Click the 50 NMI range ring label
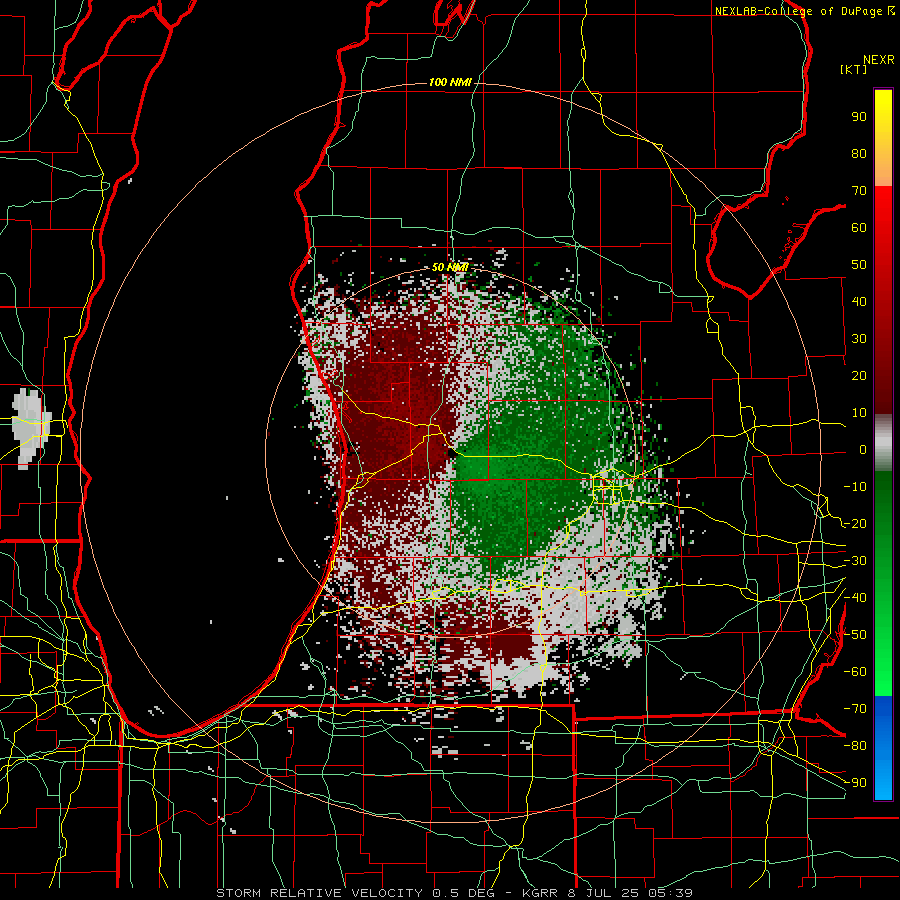The height and width of the screenshot is (900, 900). pos(450,267)
